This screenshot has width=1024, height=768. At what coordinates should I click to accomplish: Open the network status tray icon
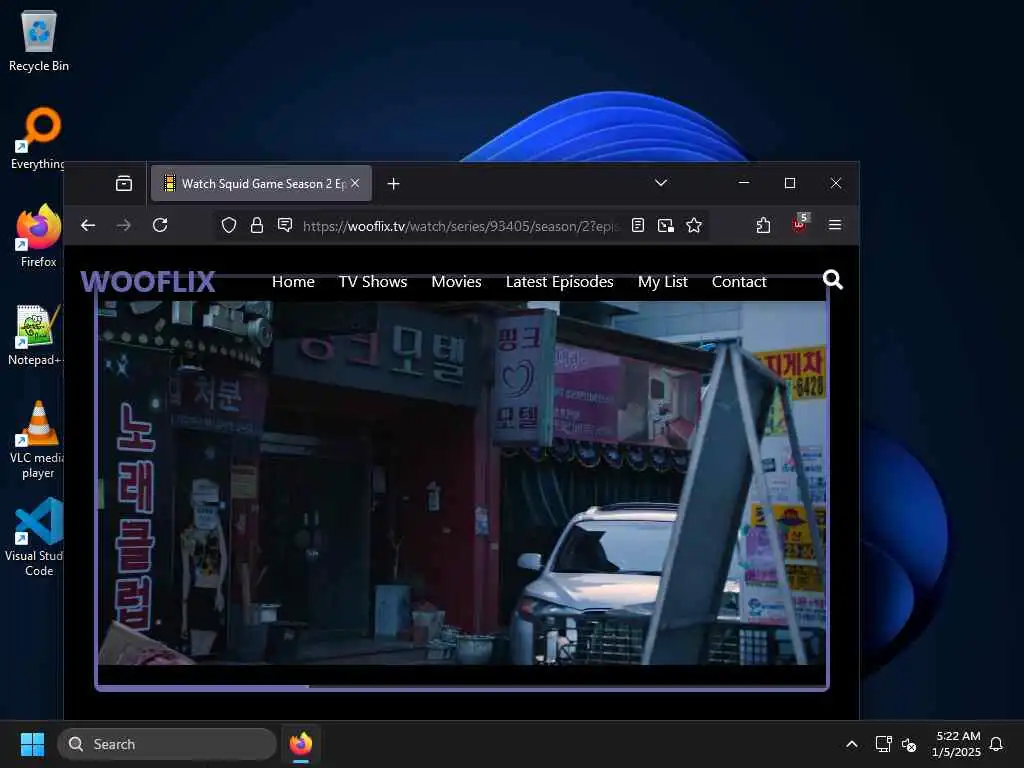pyautogui.click(x=883, y=744)
